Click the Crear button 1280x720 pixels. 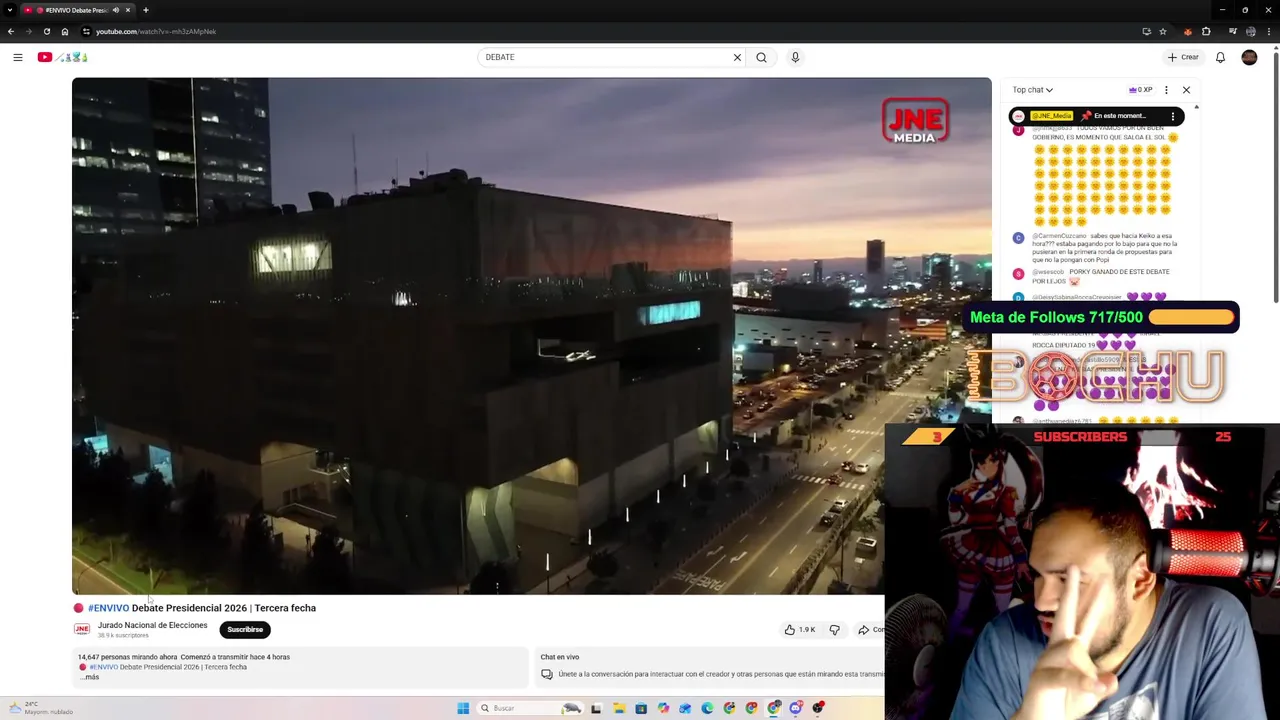1183,57
